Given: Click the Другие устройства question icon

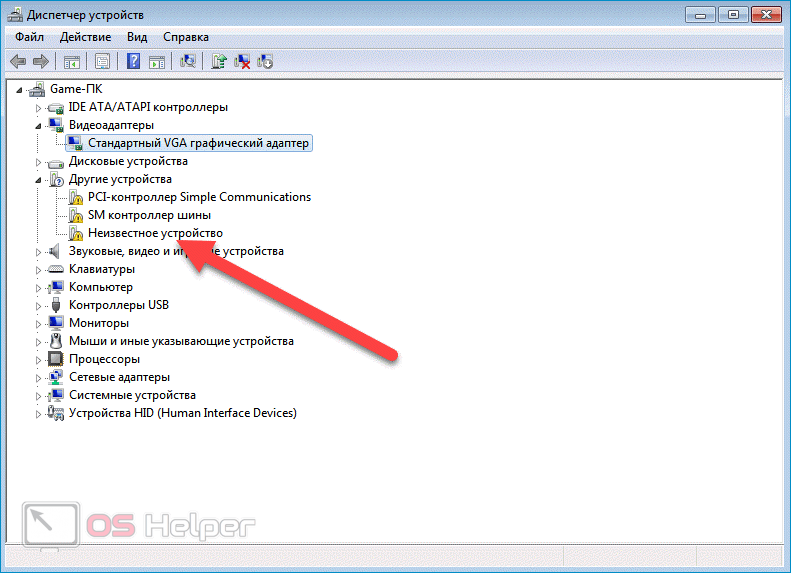Looking at the screenshot, I should (55, 179).
